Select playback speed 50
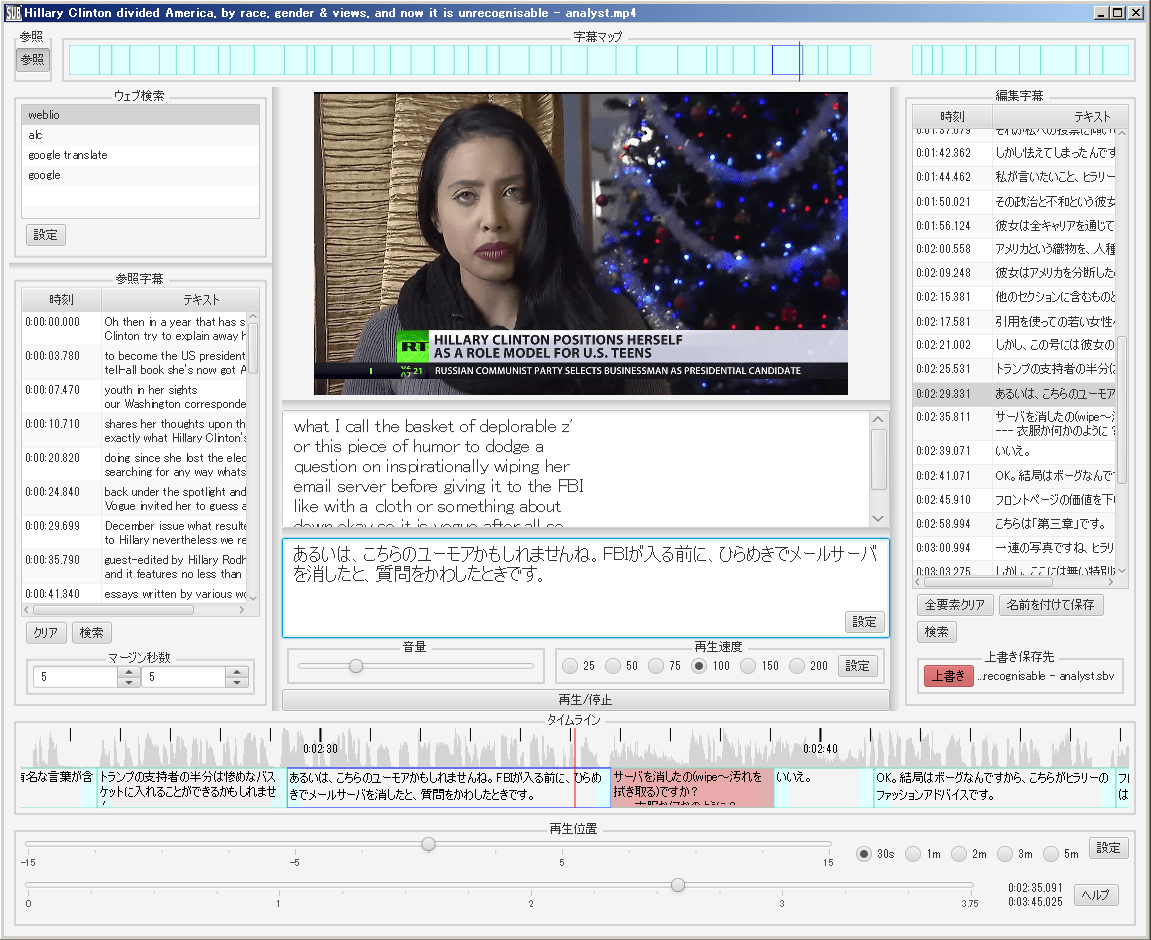The image size is (1151, 940). 613,666
